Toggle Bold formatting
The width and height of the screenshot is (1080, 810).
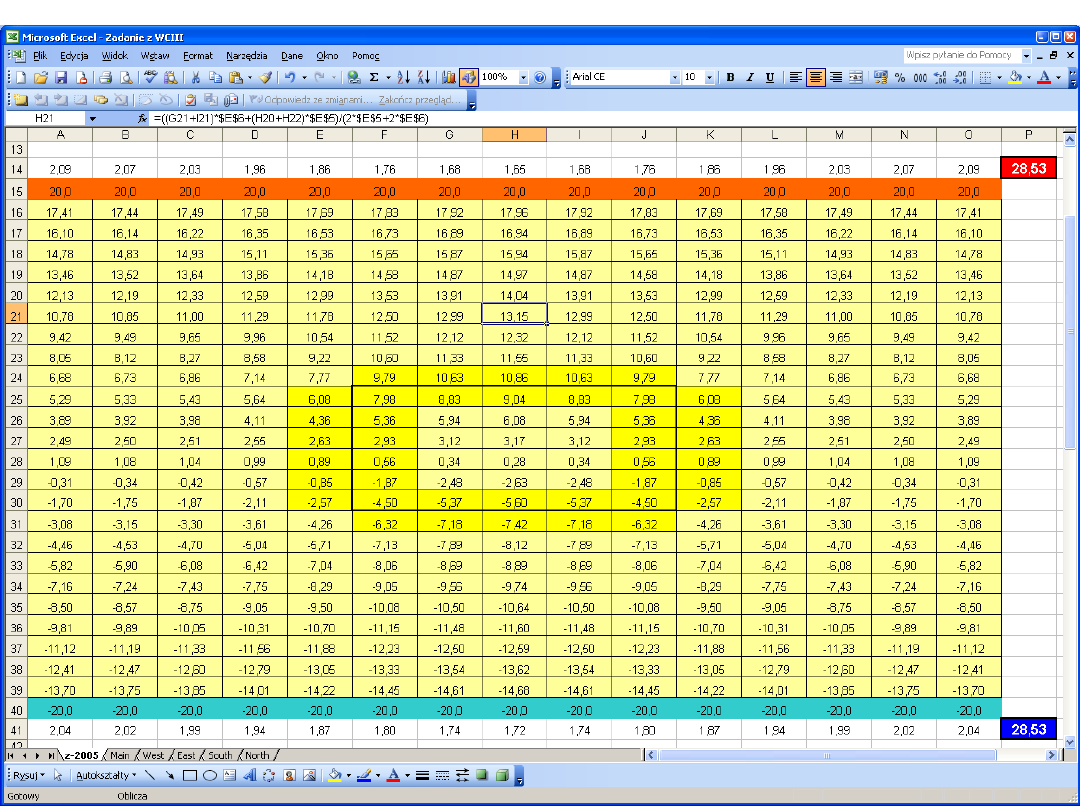(x=730, y=77)
